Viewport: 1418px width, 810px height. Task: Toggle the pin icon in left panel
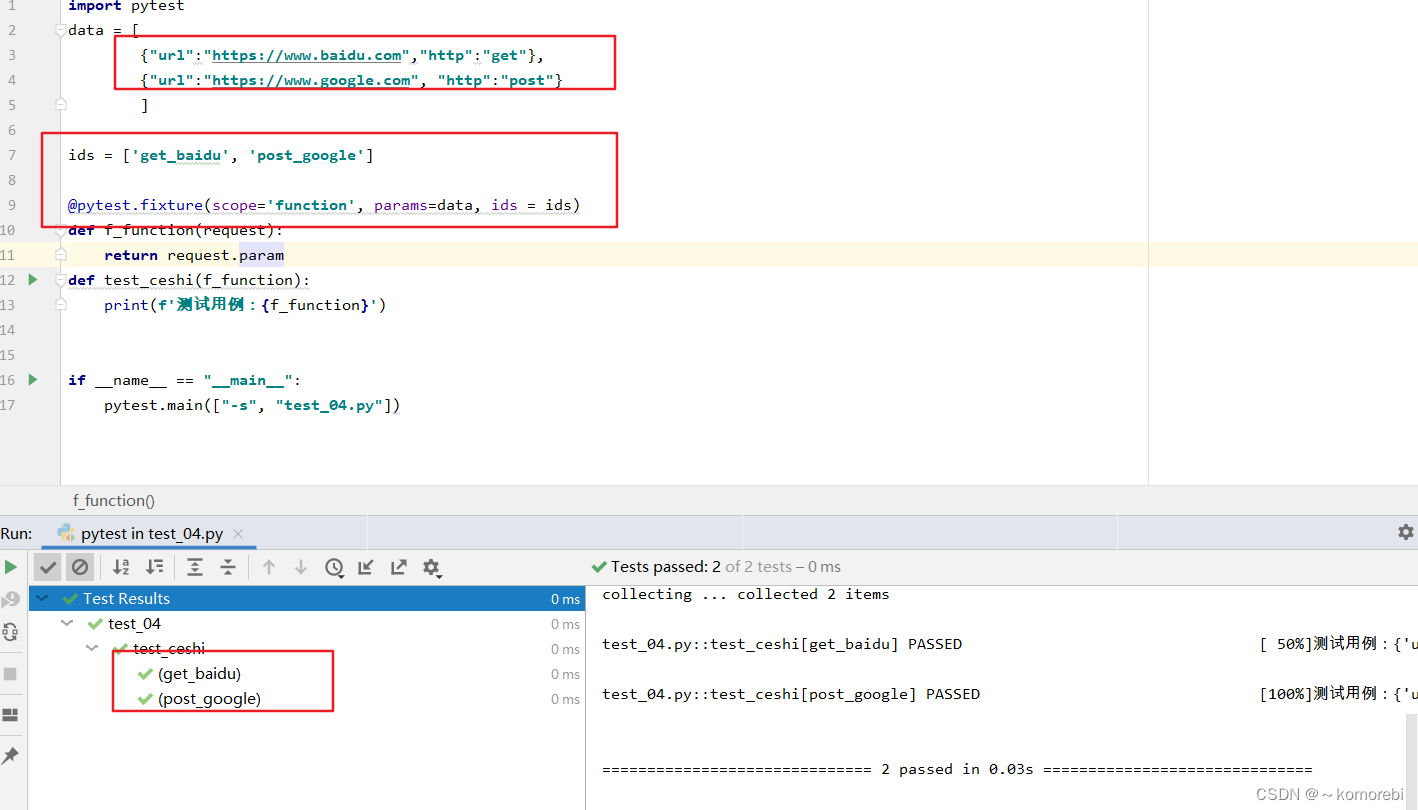click(x=13, y=755)
